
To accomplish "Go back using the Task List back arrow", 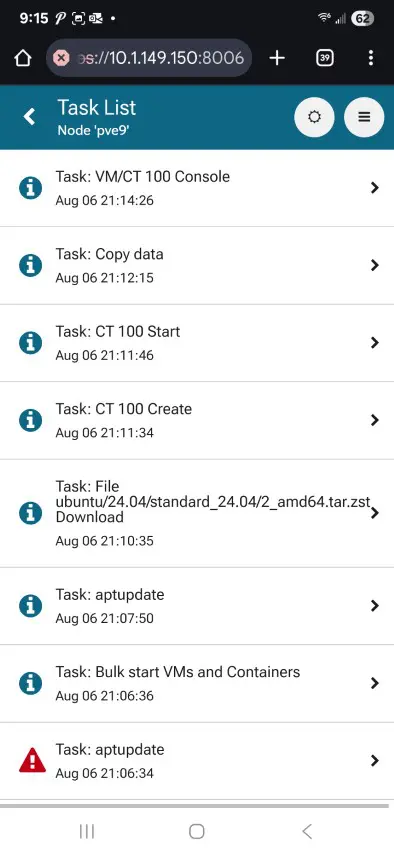I will (x=29, y=117).
